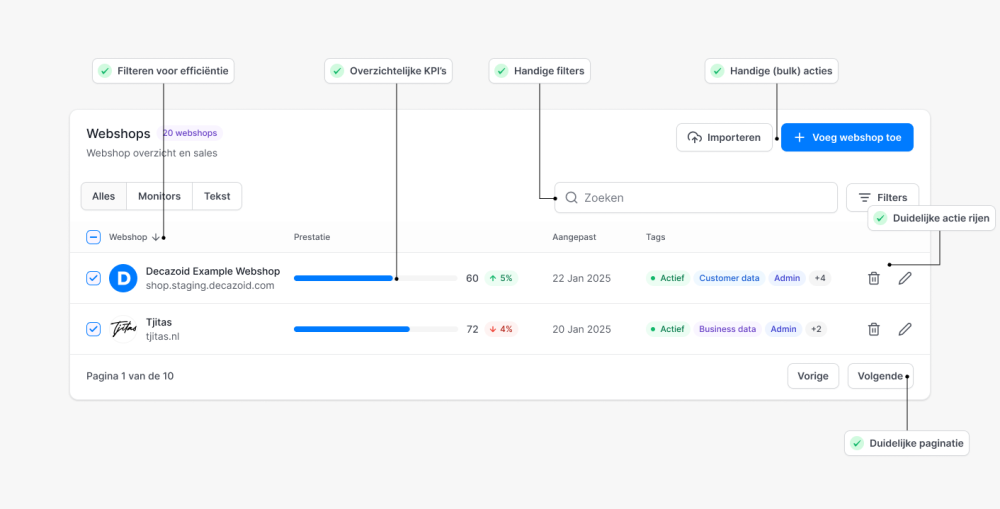Click the Voeg webshop toe button
The height and width of the screenshot is (509, 1000).
(x=847, y=137)
